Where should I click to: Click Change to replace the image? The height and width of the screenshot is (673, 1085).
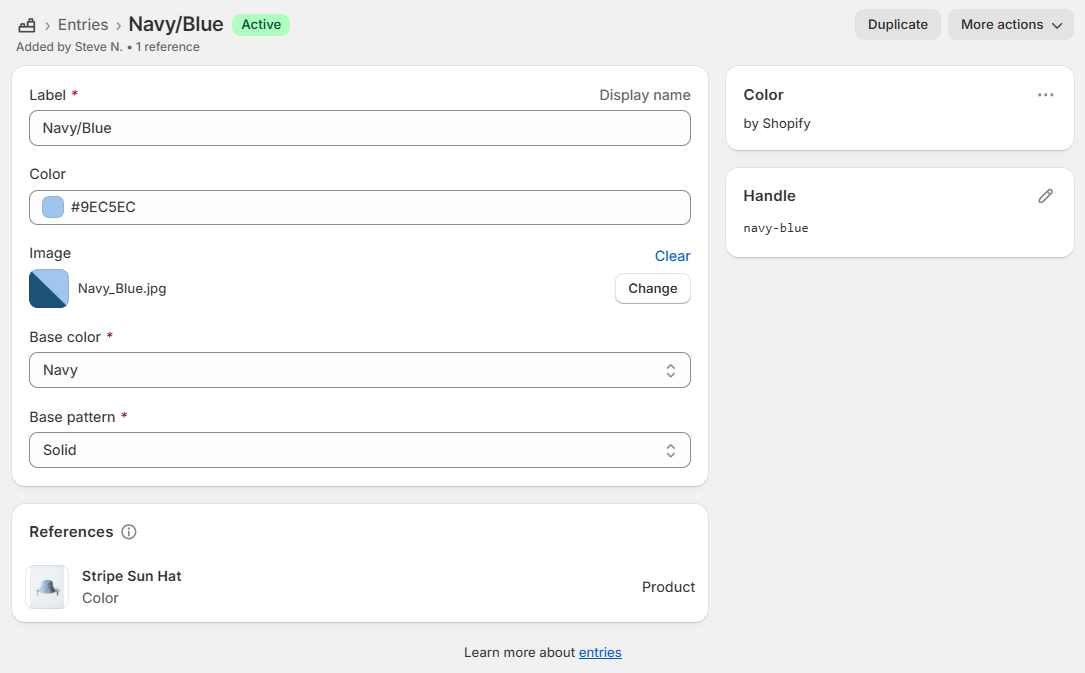(652, 289)
